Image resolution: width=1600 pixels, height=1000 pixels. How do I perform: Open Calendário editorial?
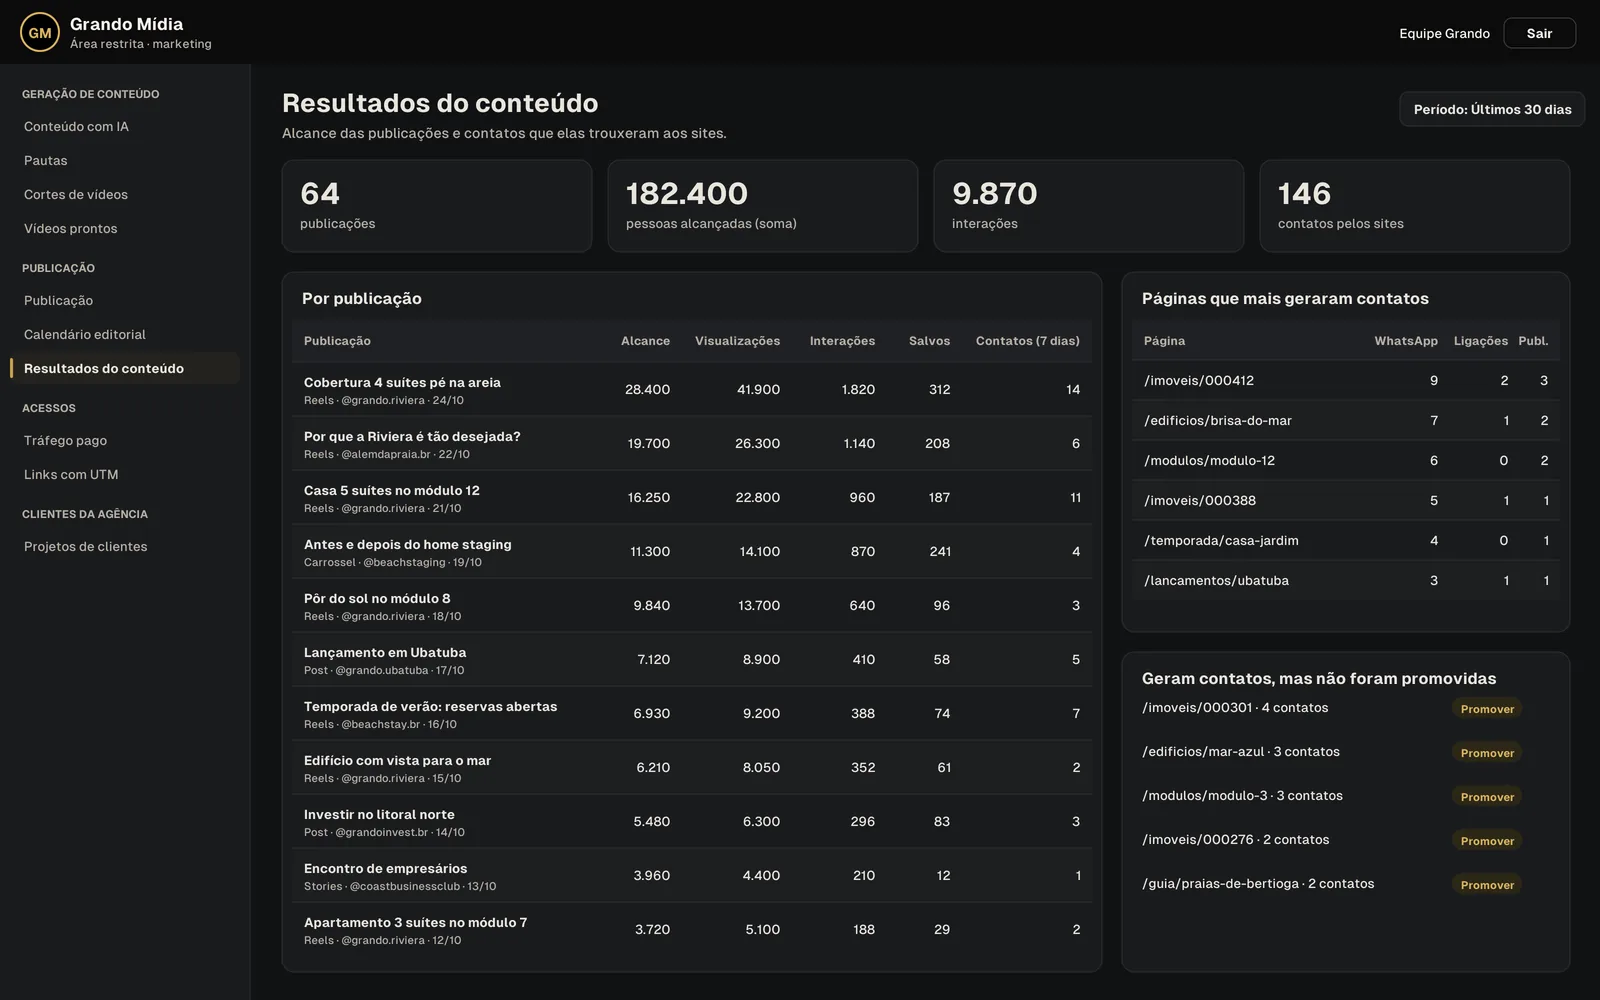point(125,334)
